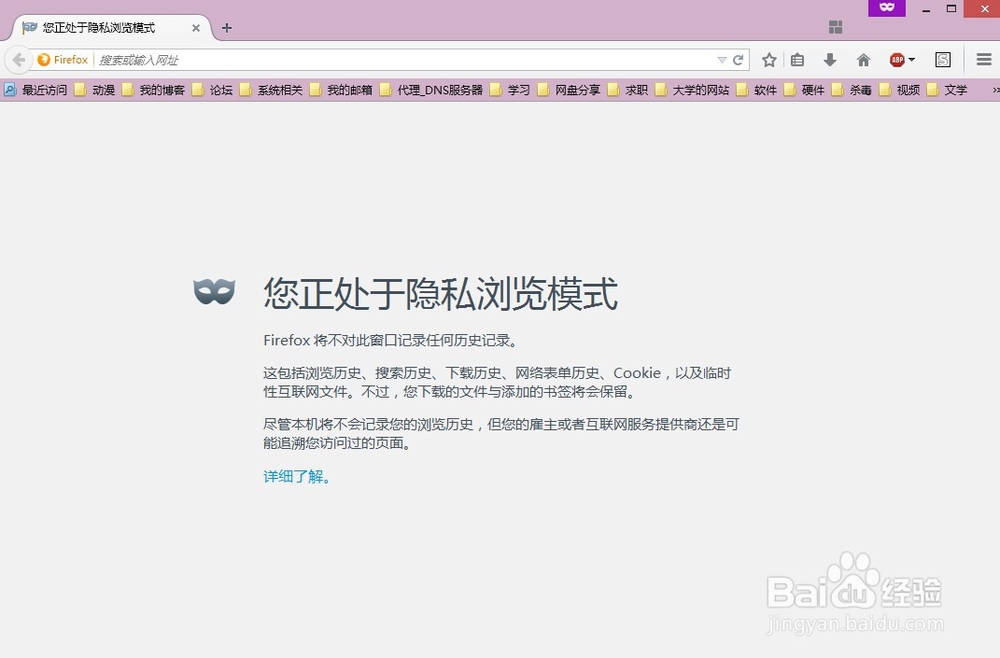The height and width of the screenshot is (658, 1000).
Task: Bookmark this page with the star icon
Action: (x=769, y=60)
